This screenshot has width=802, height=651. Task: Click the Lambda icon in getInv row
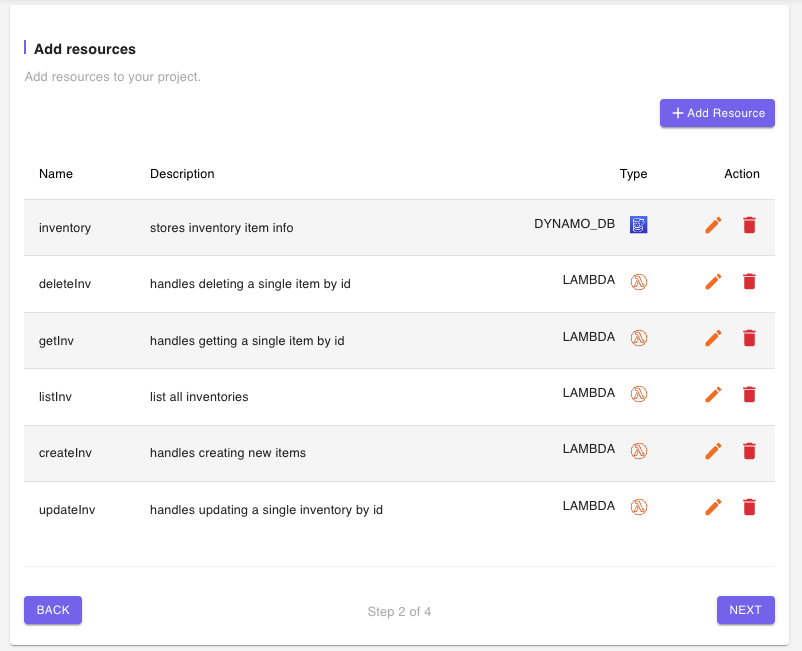638,338
